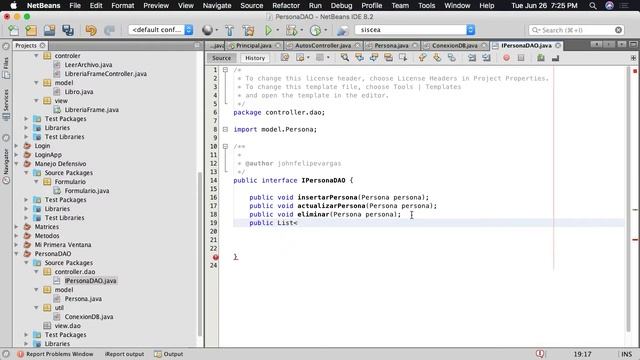The image size is (640, 360).
Task: Open macOS Spotlight search icon
Action: pyautogui.click(x=593, y=6)
